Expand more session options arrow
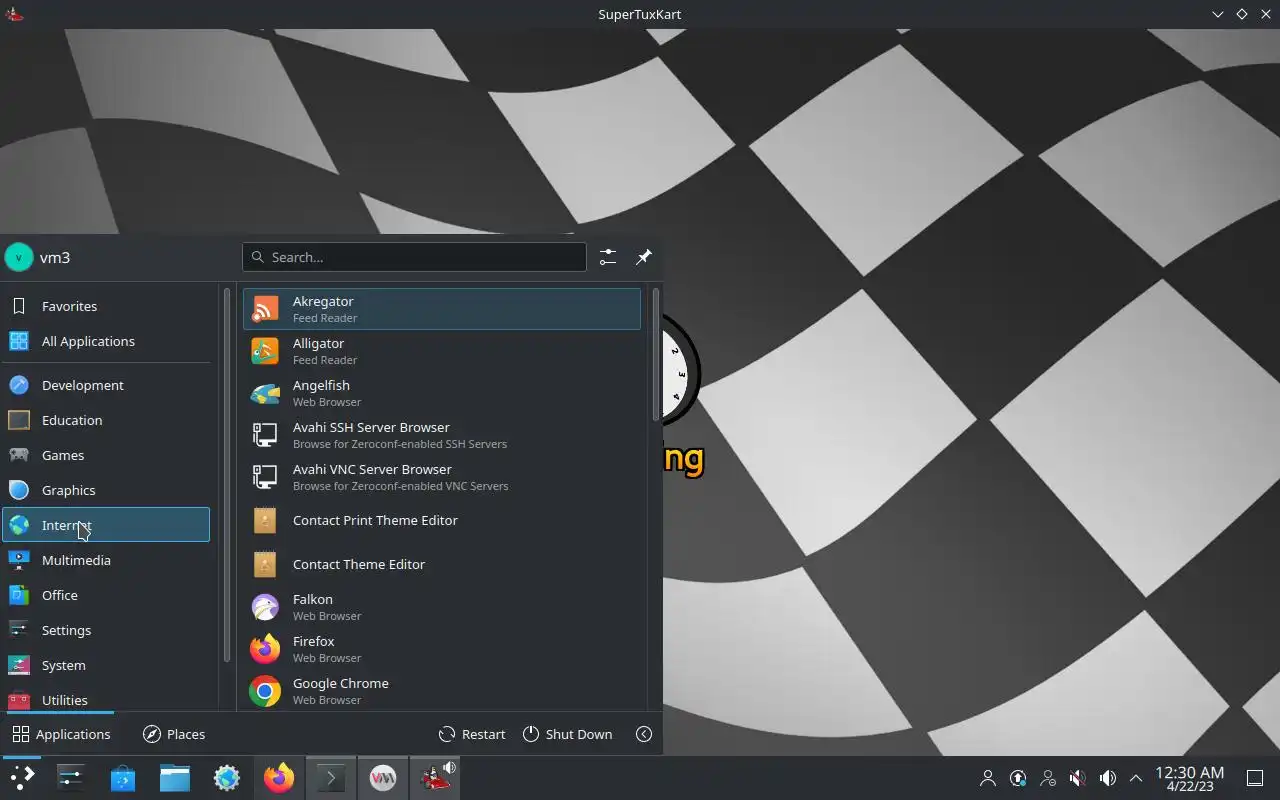1280x800 pixels. click(x=644, y=734)
